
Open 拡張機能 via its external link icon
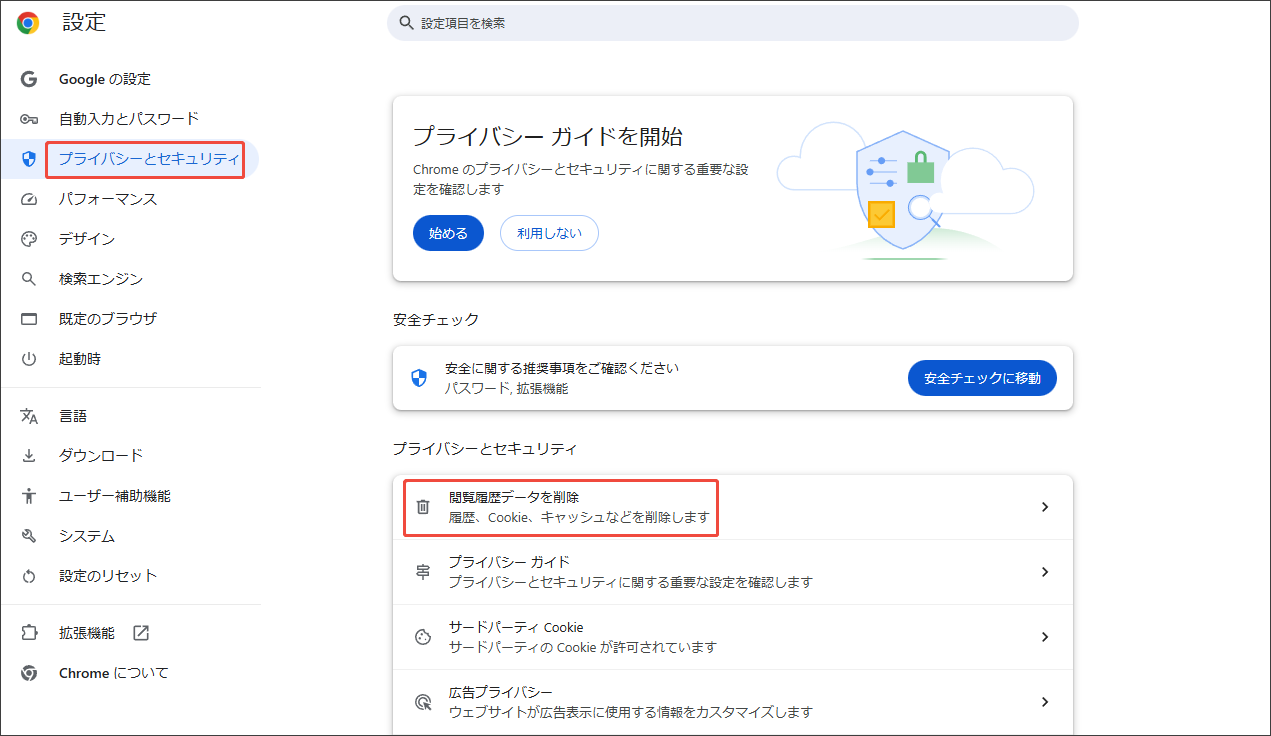click(x=139, y=632)
